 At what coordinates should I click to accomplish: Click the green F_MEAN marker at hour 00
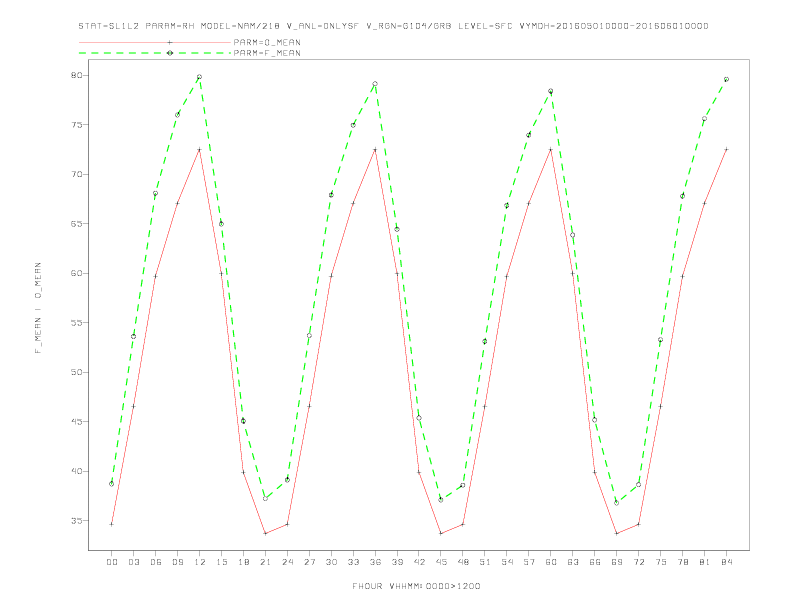pyautogui.click(x=112, y=484)
